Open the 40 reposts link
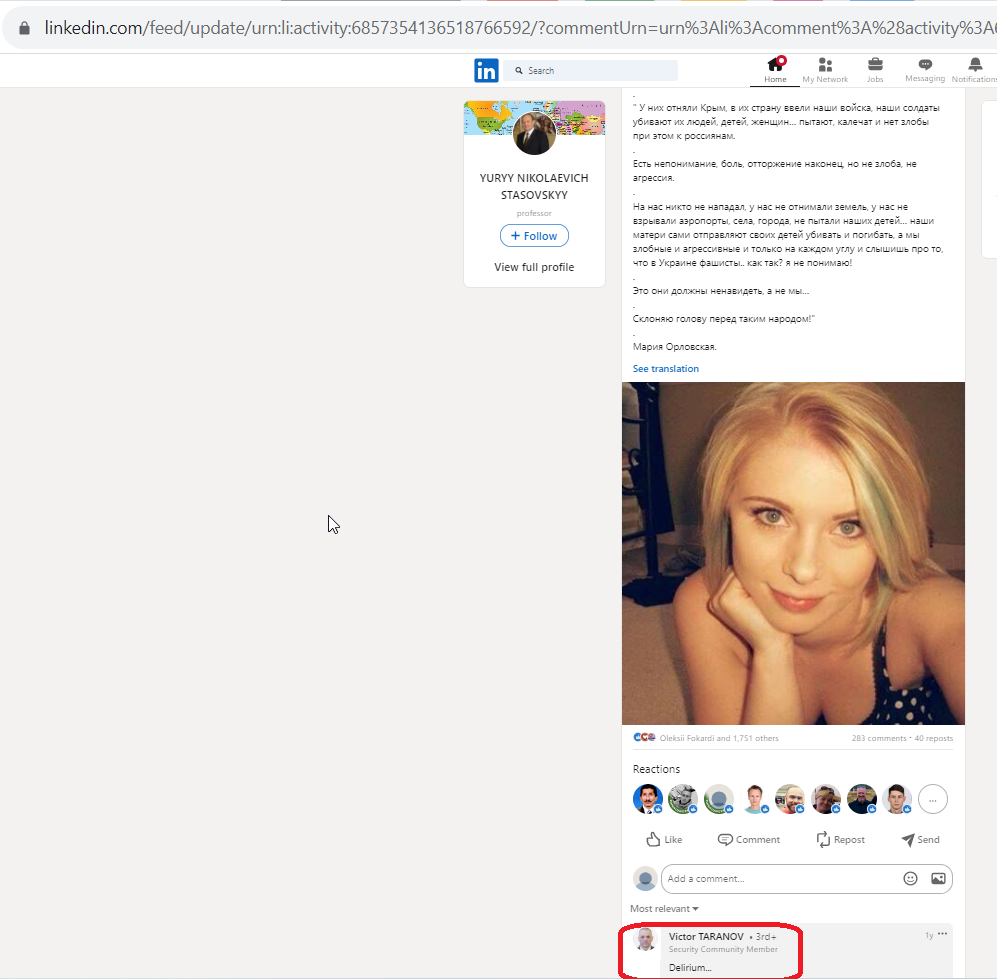The height and width of the screenshot is (979, 997). pos(933,738)
